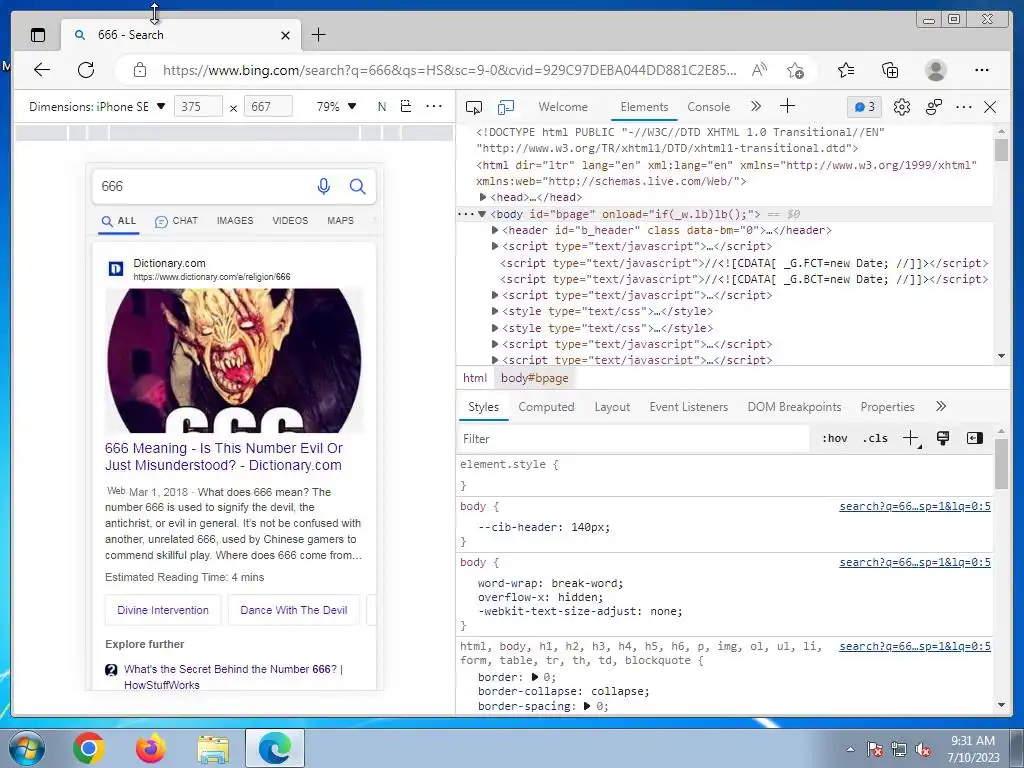Image resolution: width=1024 pixels, height=768 pixels.
Task: Switch Bing results to IMAGES
Action: pos(235,221)
